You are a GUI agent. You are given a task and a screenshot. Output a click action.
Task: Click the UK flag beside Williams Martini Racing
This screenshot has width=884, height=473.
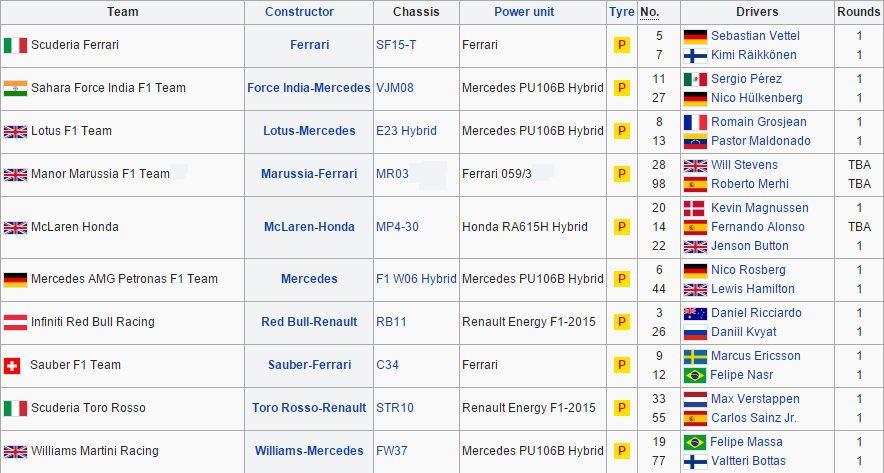[x=15, y=451]
